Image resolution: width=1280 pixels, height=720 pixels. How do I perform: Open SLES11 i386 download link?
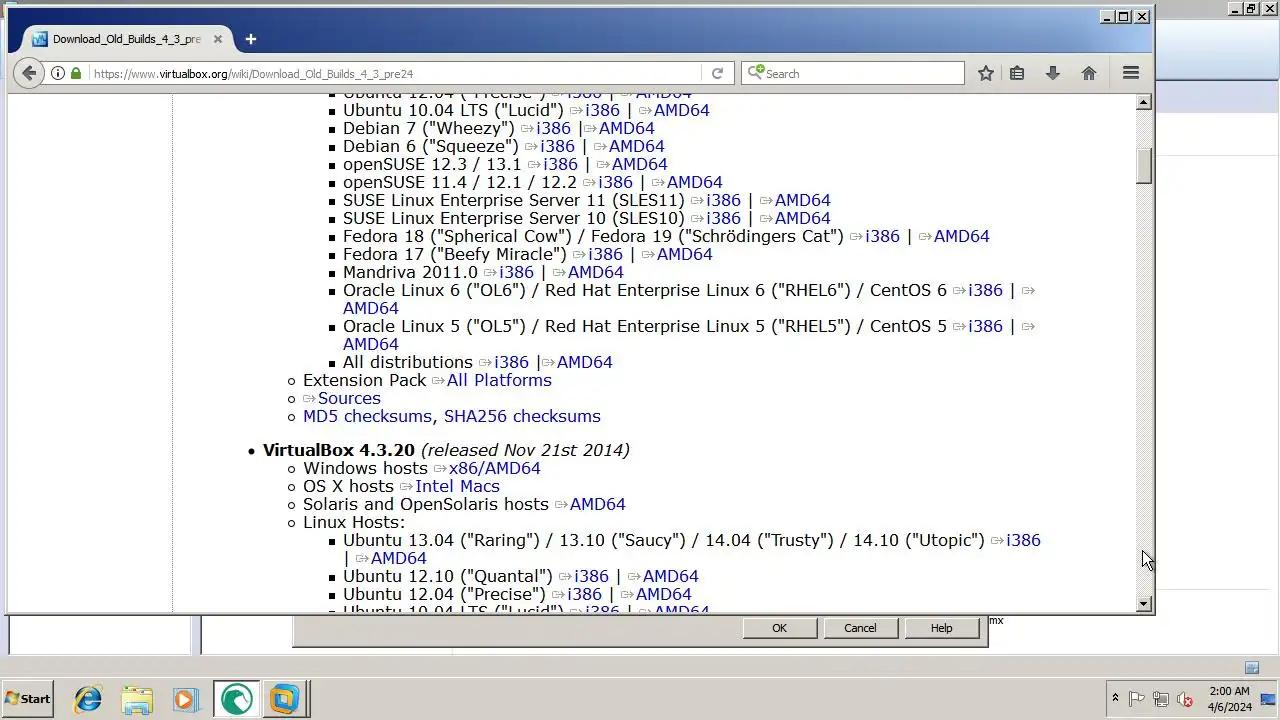pyautogui.click(x=723, y=200)
